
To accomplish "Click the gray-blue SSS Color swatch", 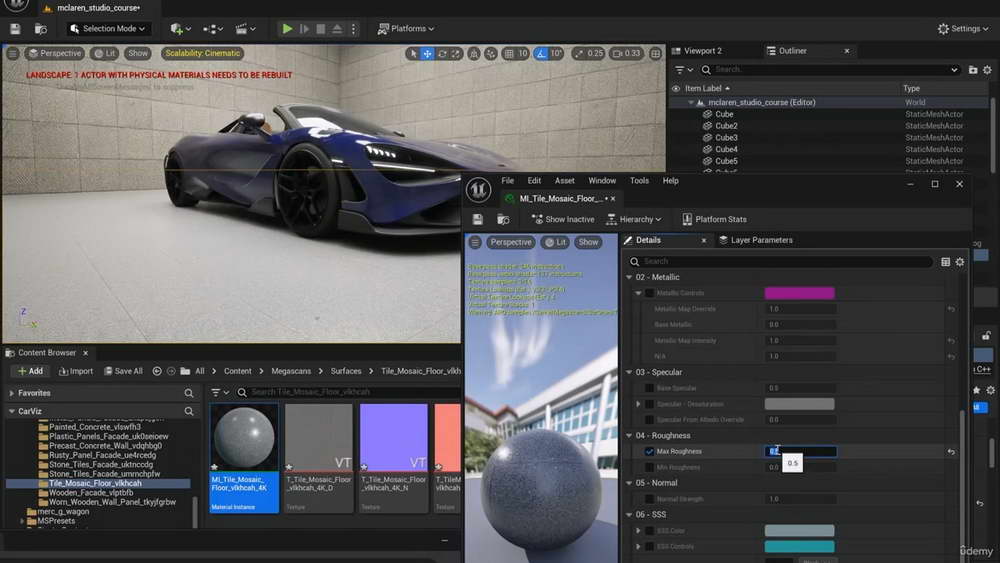I will click(799, 530).
